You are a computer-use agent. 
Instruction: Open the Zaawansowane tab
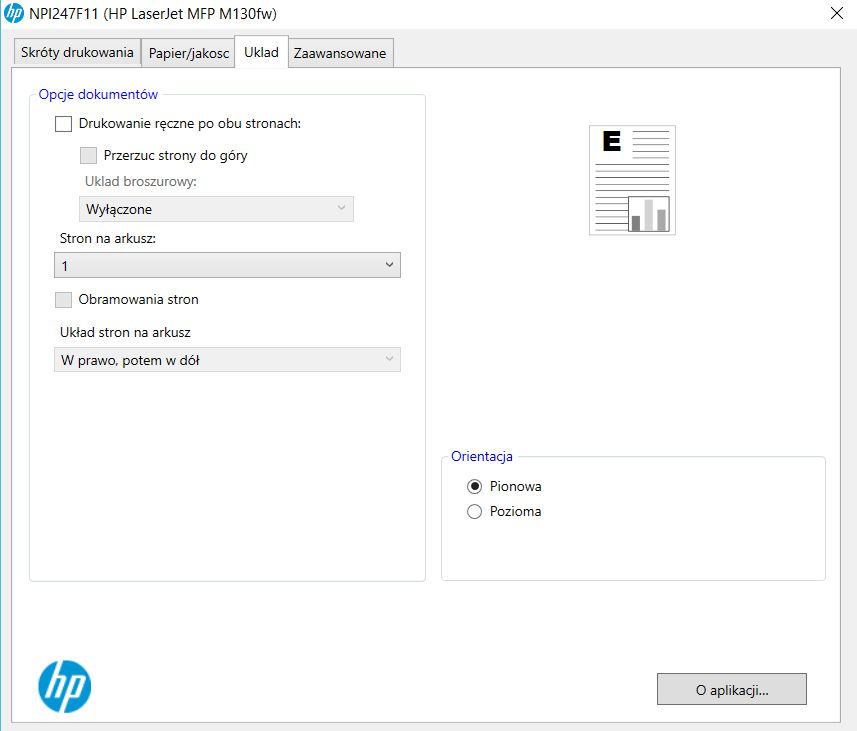[340, 53]
